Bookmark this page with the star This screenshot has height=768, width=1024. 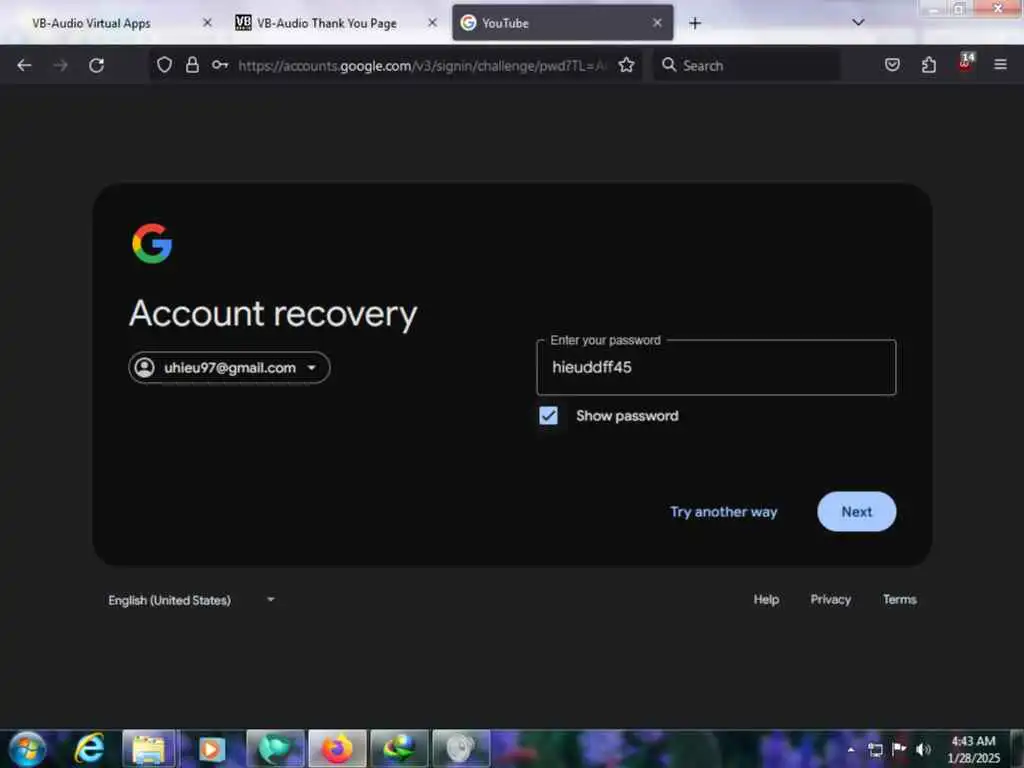coord(626,65)
